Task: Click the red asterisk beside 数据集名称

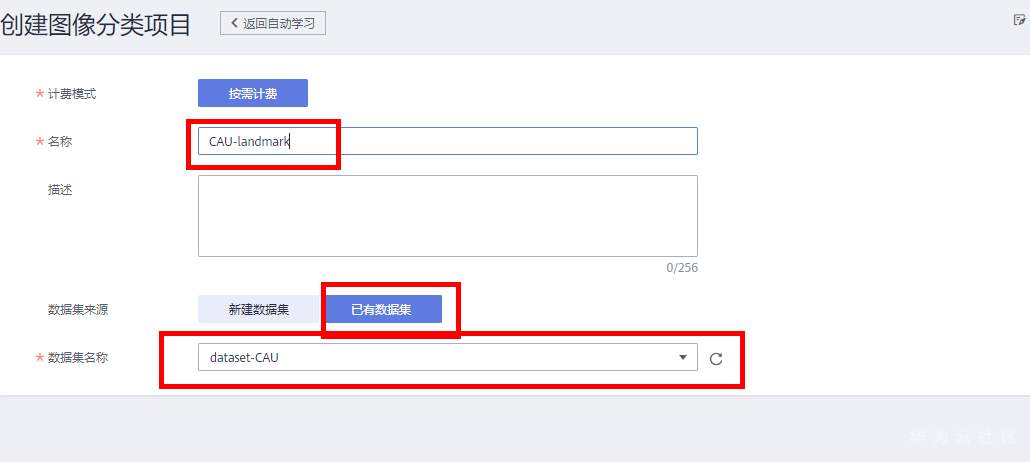Action: pos(39,358)
